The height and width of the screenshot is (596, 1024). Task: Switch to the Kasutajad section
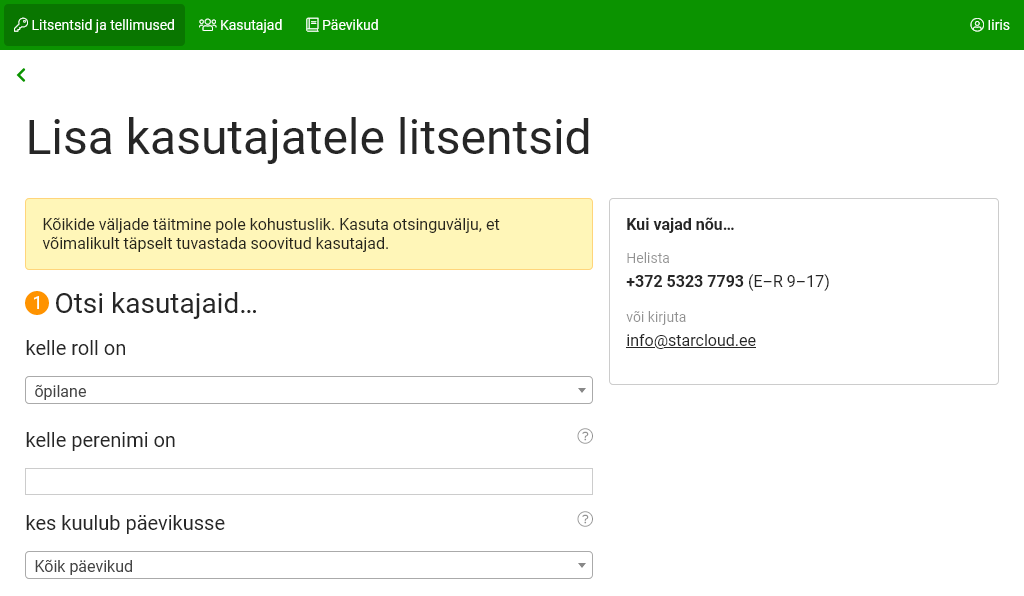[251, 25]
